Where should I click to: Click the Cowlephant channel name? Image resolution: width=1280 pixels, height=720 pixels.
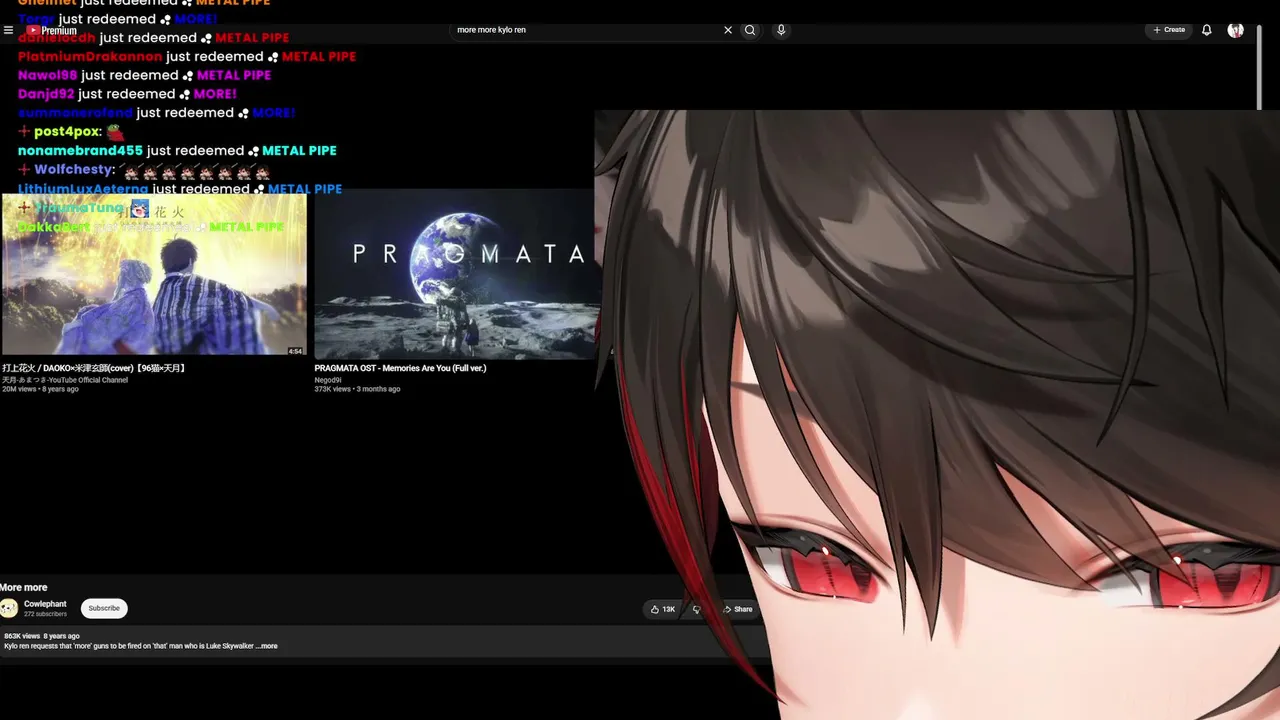coord(45,604)
